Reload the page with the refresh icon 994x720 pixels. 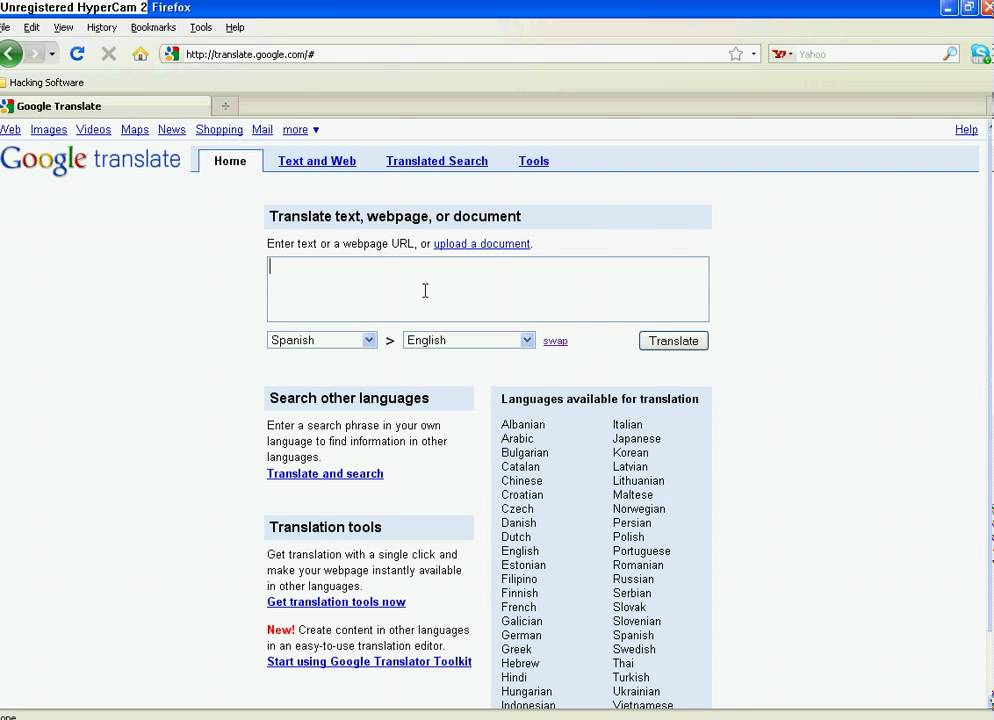tap(77, 54)
